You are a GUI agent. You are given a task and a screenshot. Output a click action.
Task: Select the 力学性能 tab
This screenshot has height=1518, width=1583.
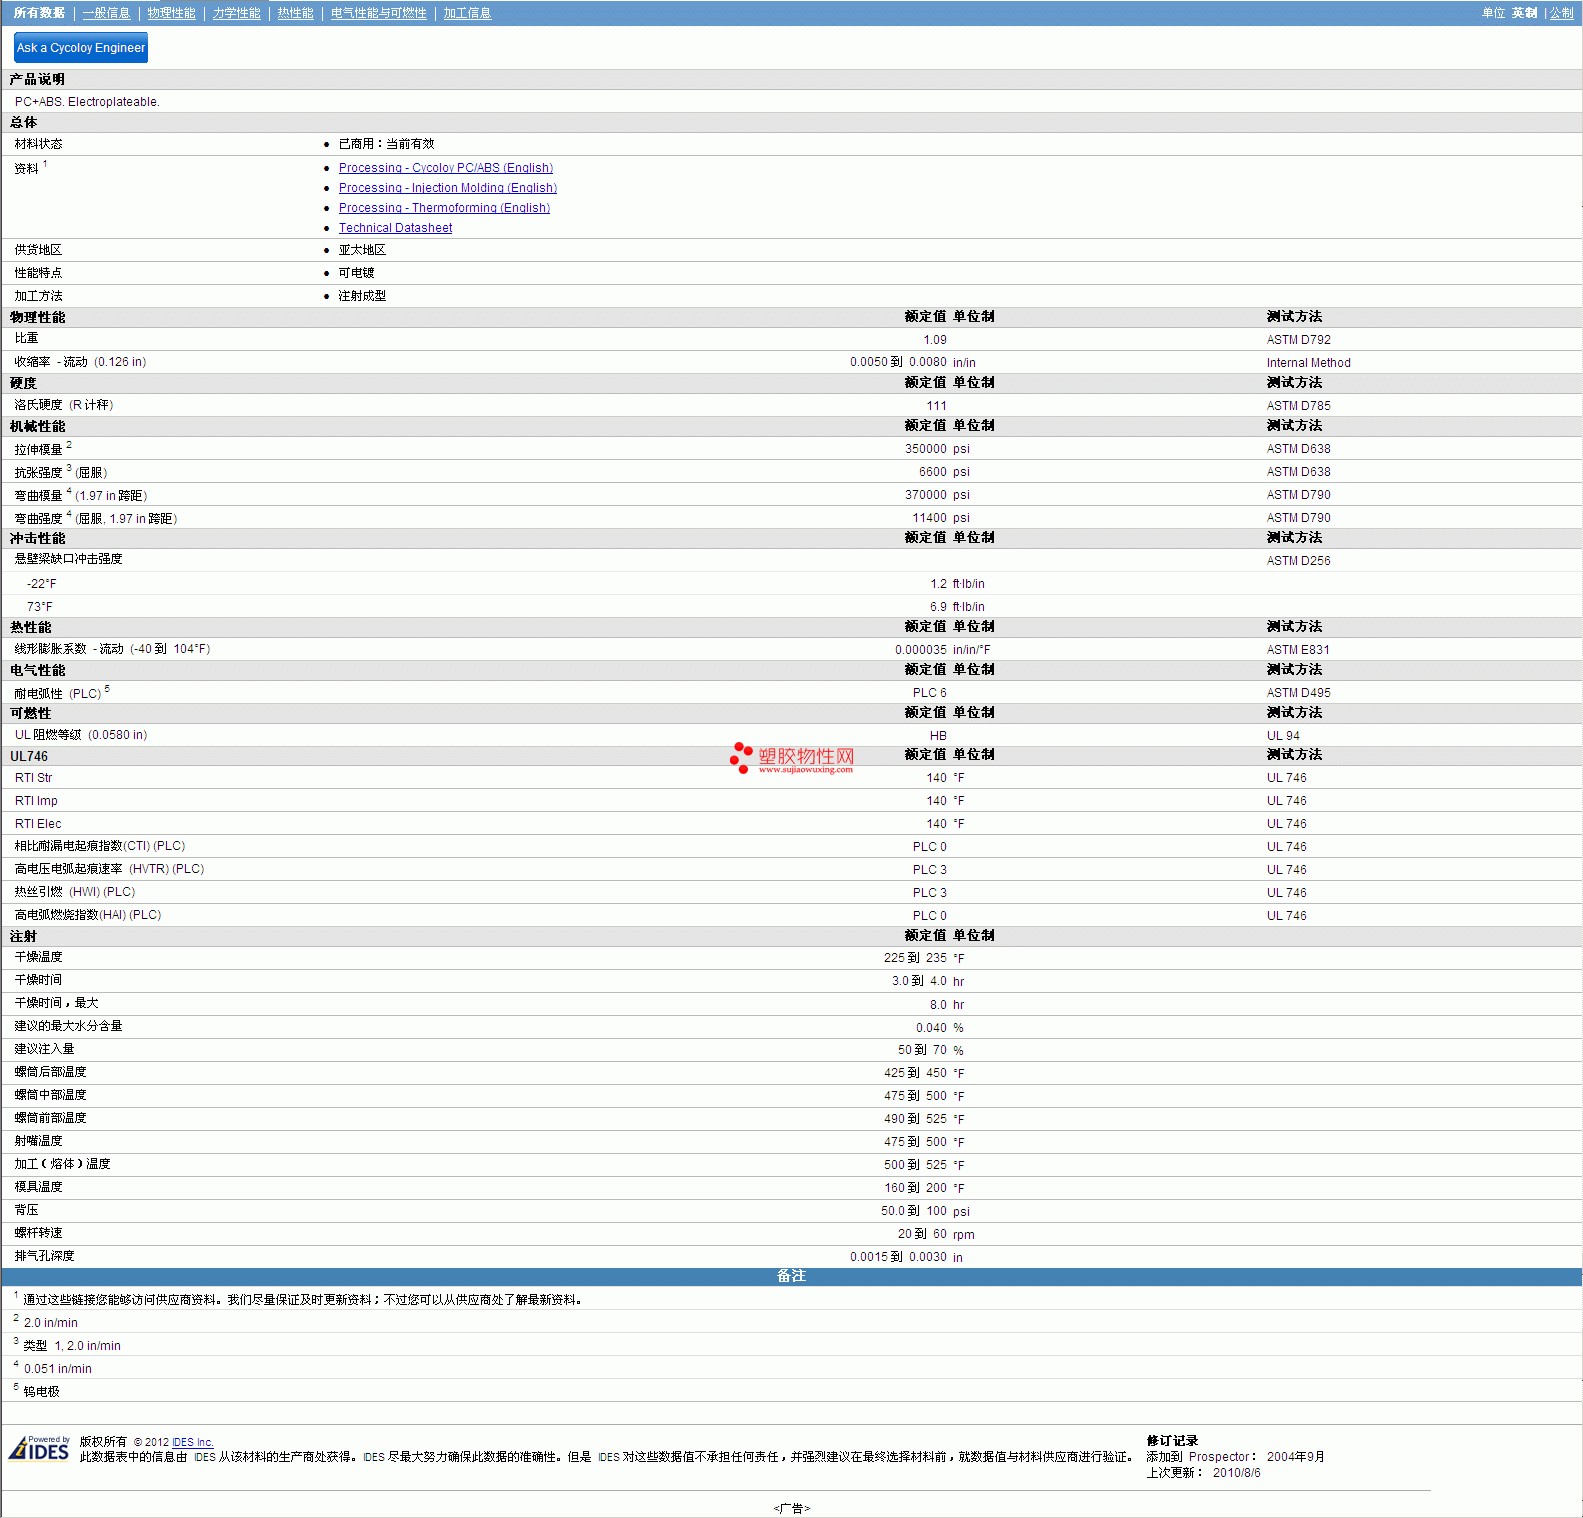pos(236,13)
